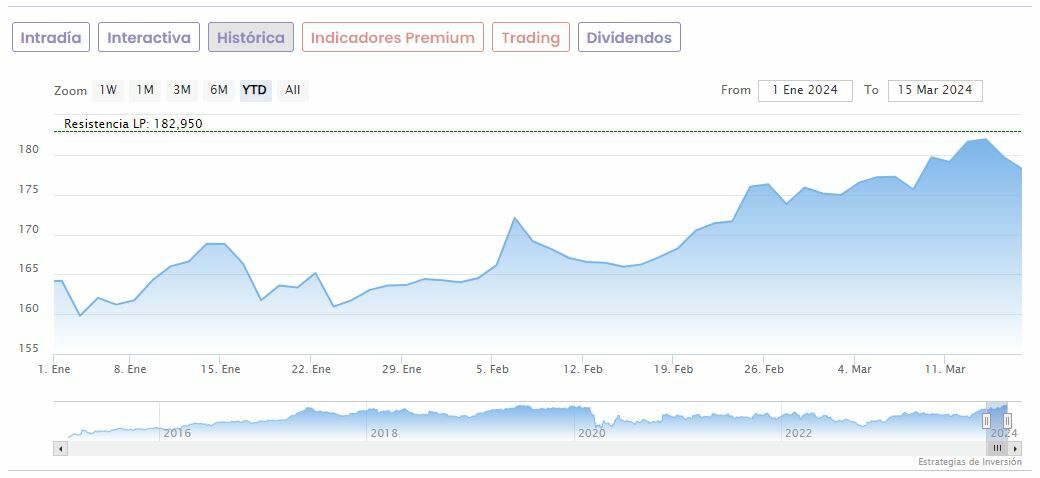This screenshot has width=1040, height=478.
Task: Open the To date field
Action: pos(935,90)
